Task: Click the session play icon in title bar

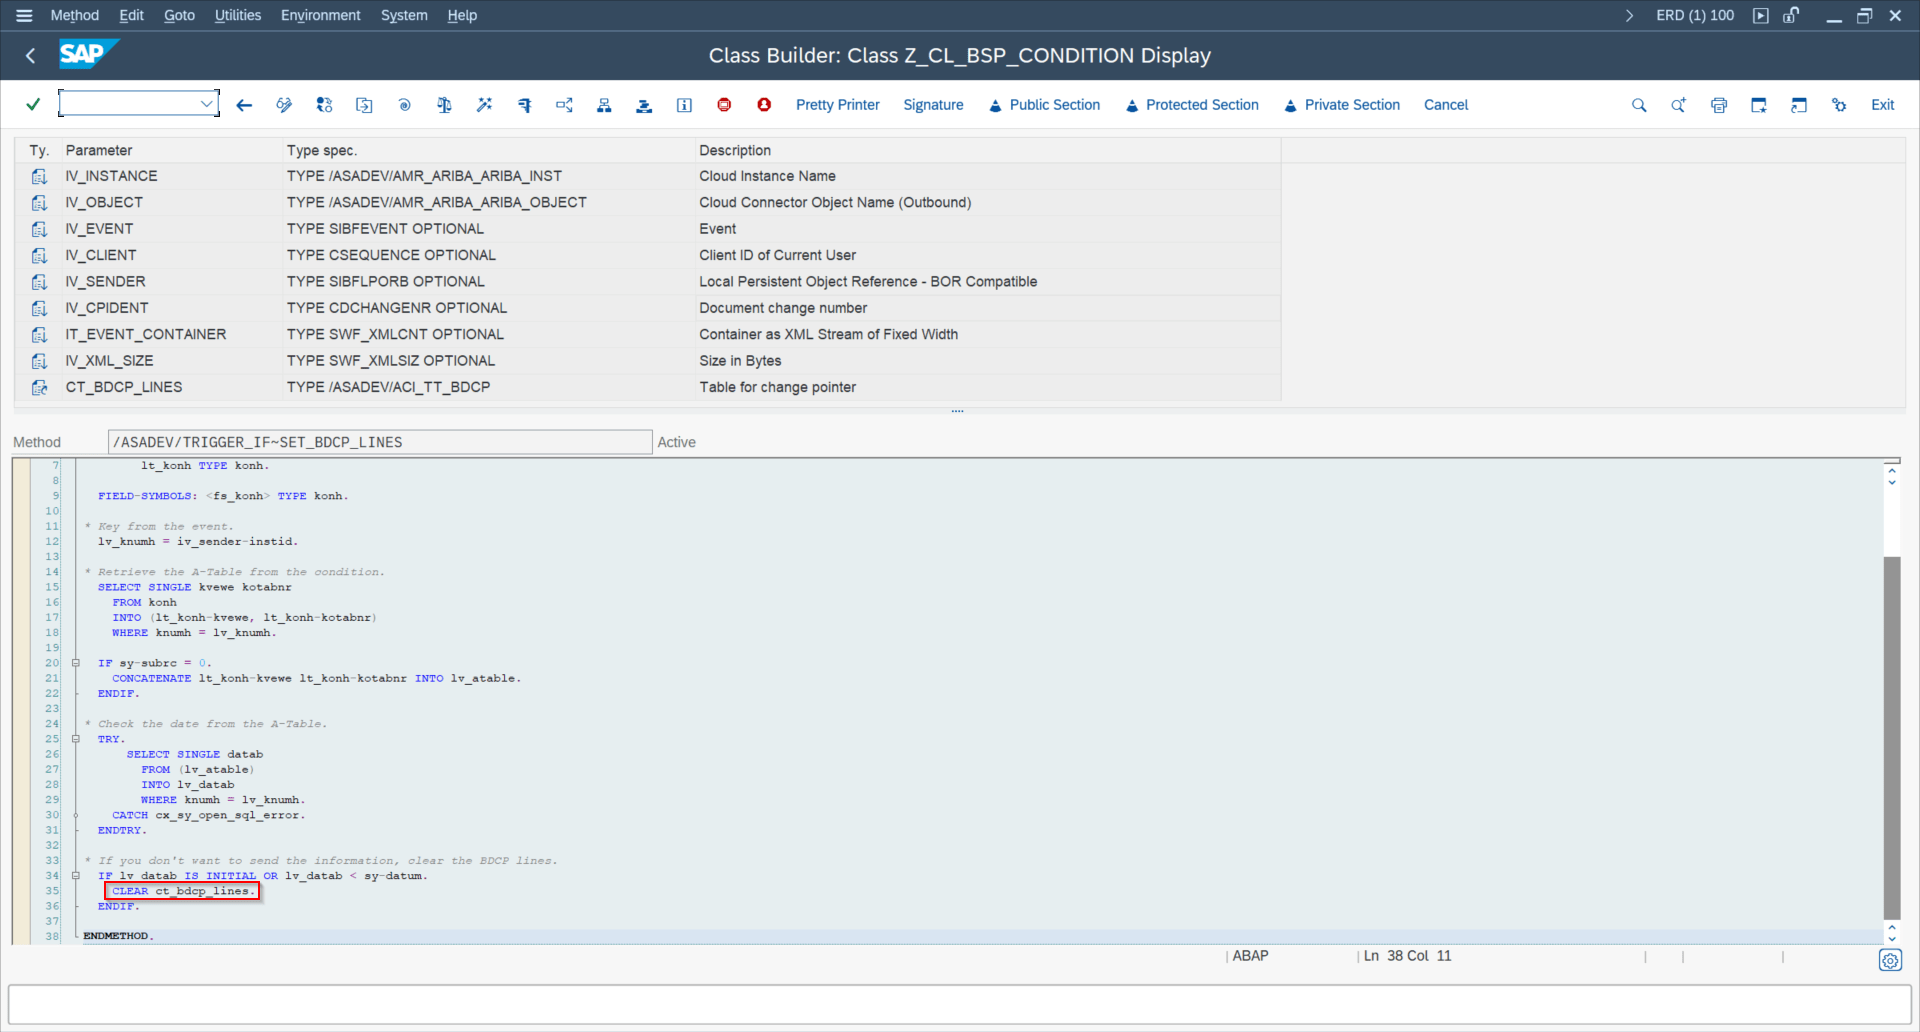Action: pos(1761,15)
